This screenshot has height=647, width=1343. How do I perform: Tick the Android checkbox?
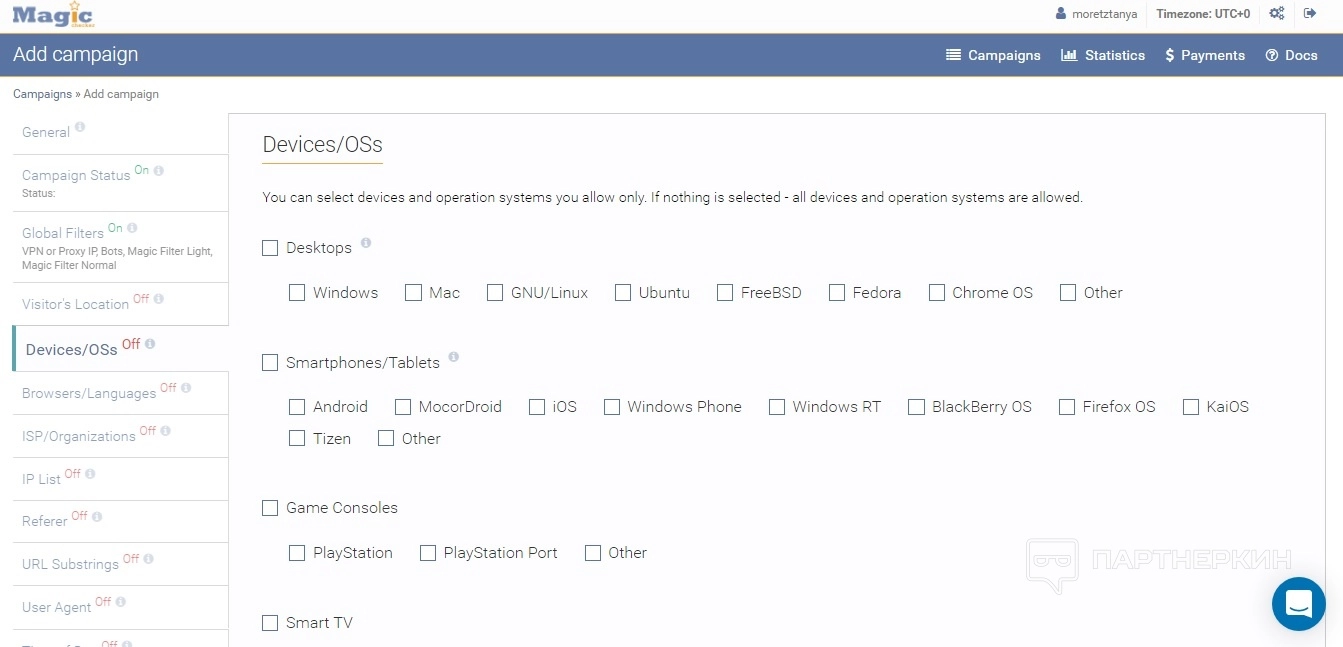[x=297, y=407]
